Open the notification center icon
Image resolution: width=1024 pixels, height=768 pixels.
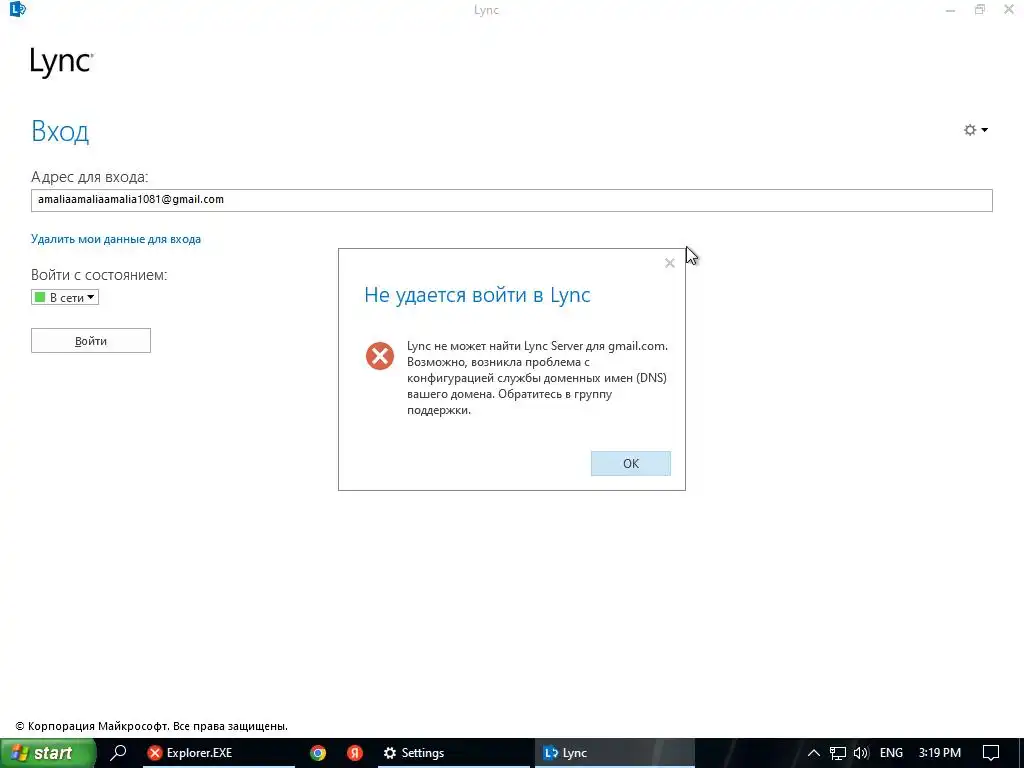[x=991, y=753]
